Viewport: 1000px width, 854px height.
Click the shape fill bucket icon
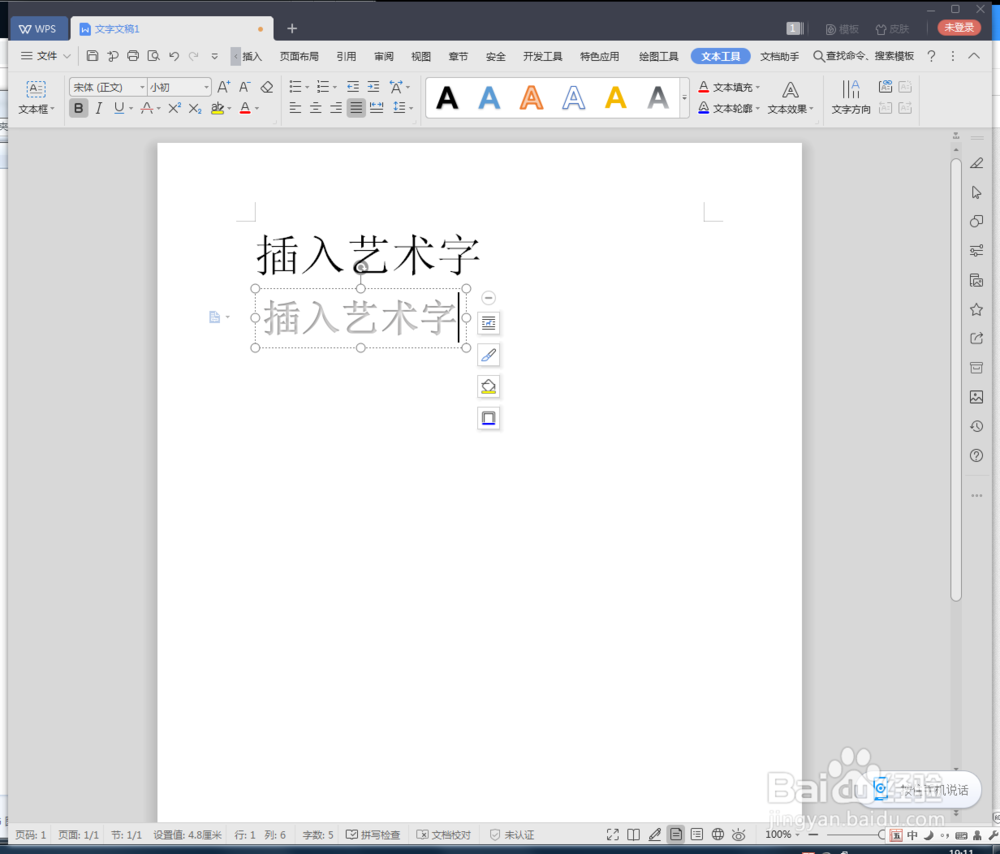489,387
